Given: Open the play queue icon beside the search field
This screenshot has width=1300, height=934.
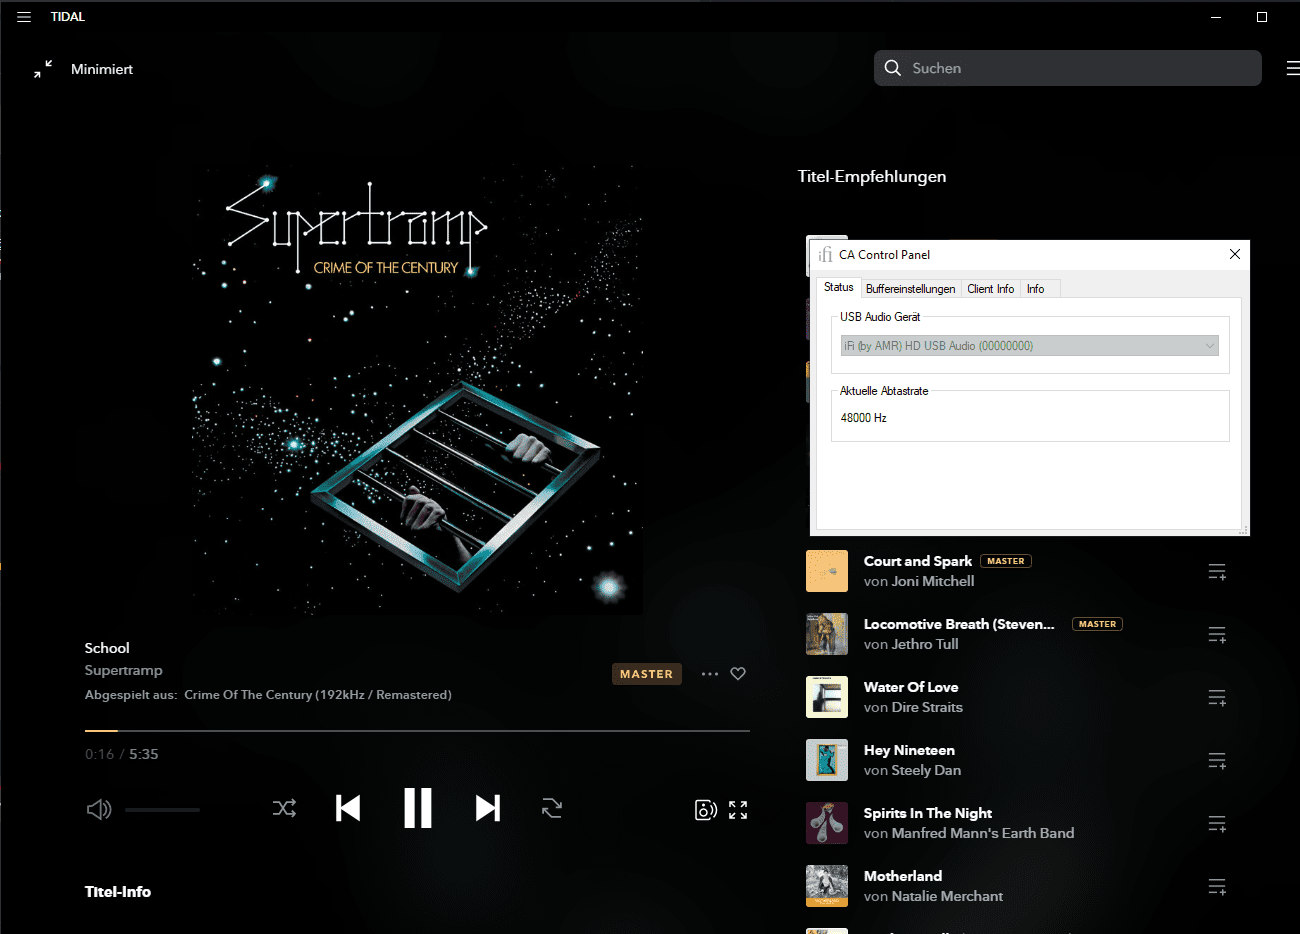Looking at the screenshot, I should tap(1293, 68).
